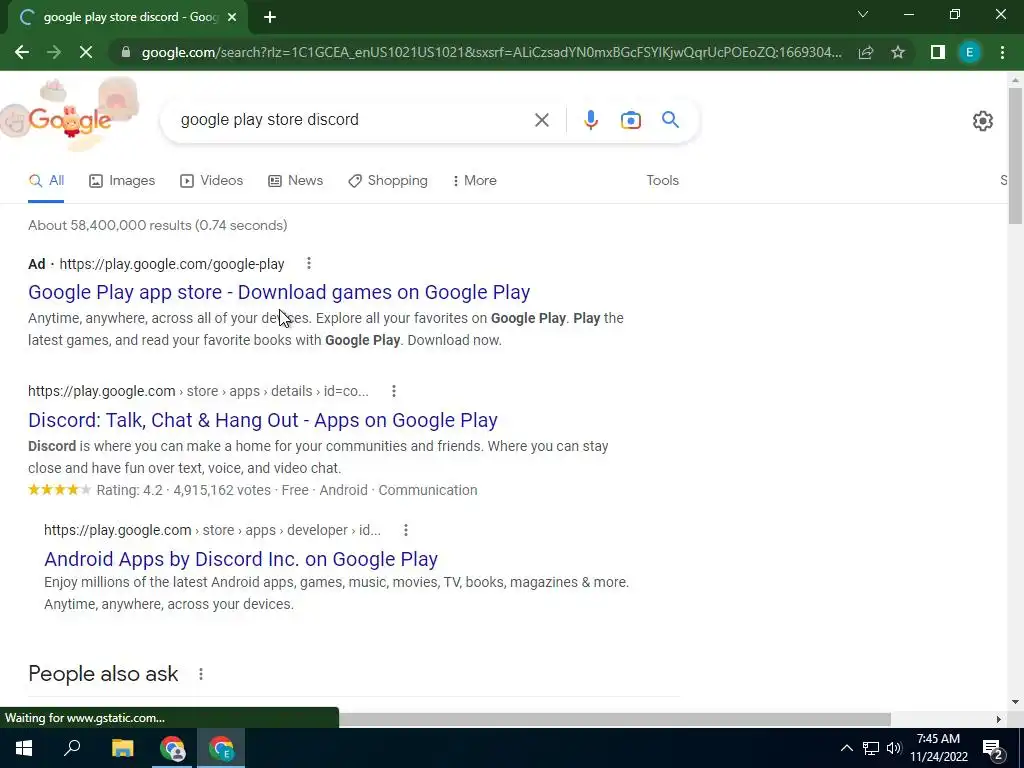Switch to Videos results tab
1024x768 pixels.
(x=212, y=180)
